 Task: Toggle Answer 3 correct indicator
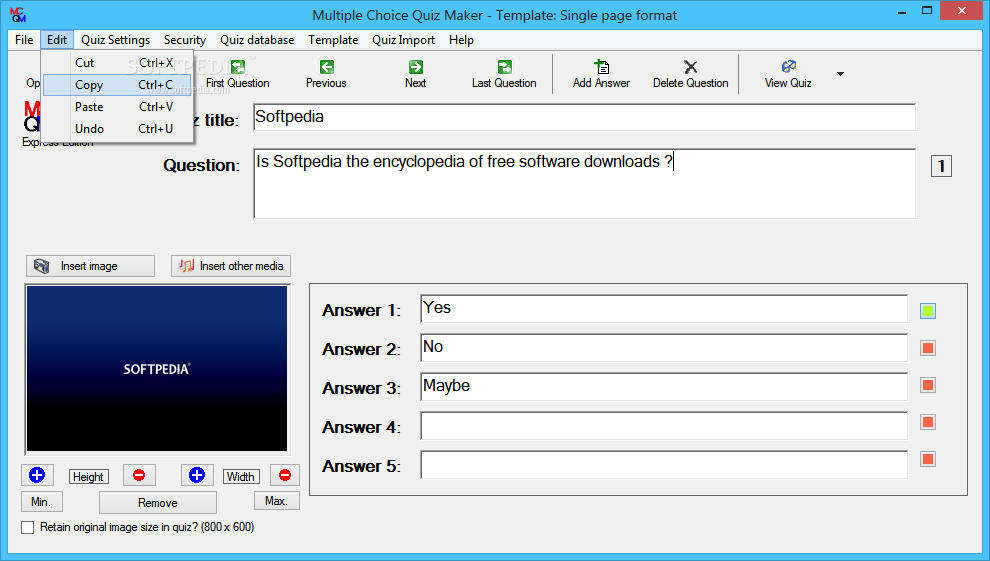click(x=927, y=385)
